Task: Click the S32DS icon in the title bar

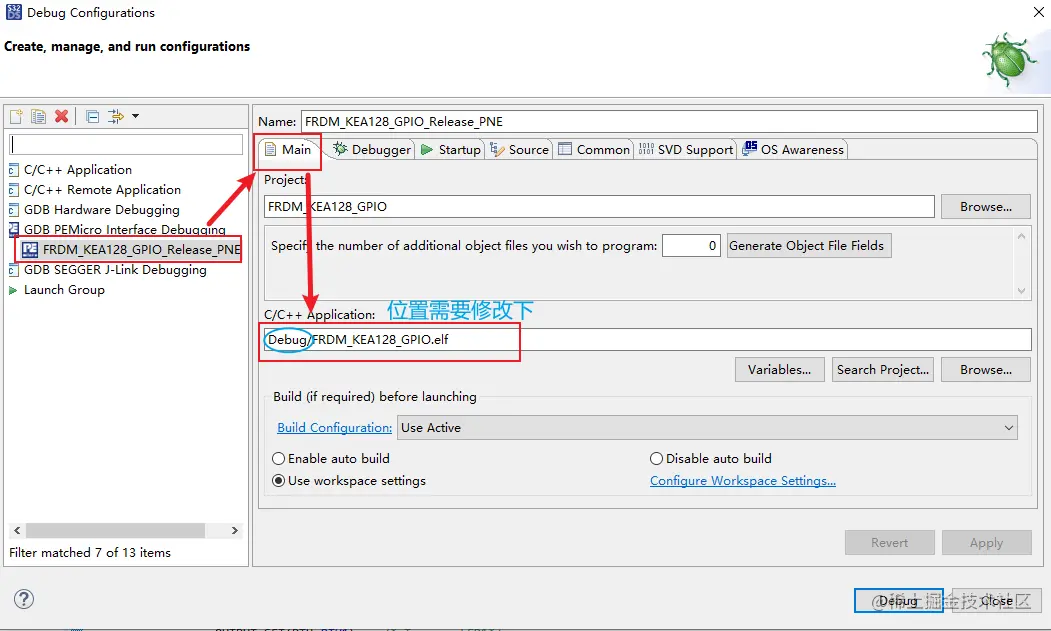Action: pyautogui.click(x=13, y=12)
